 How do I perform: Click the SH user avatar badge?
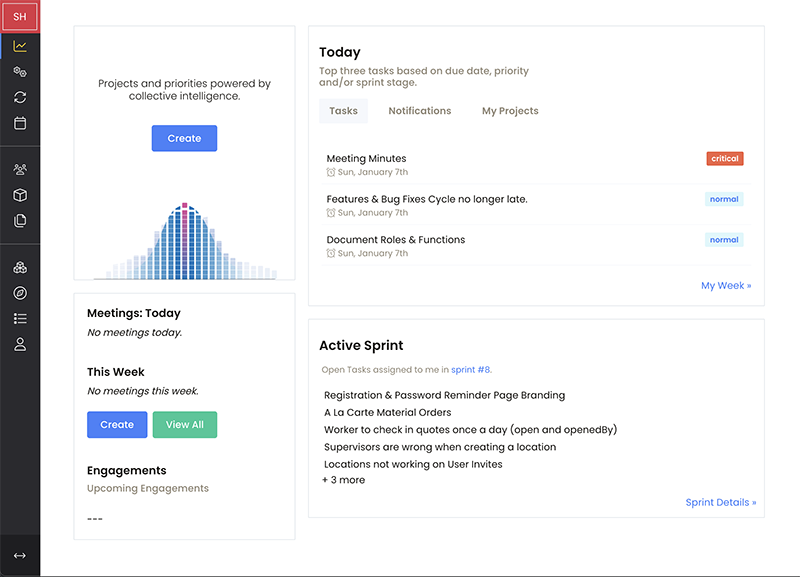point(20,16)
